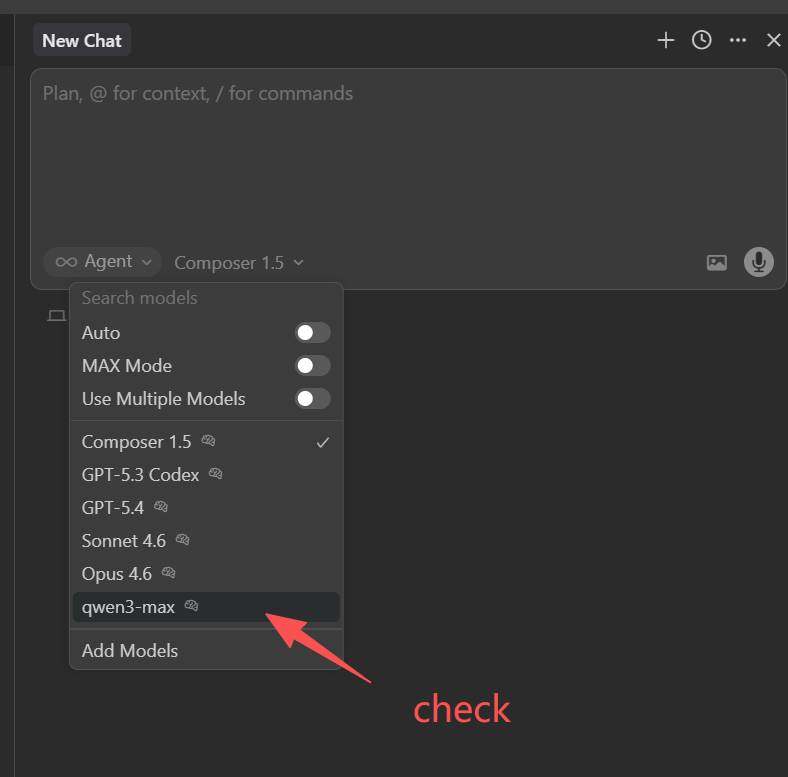Click the laptop icon below the Agent button
The height and width of the screenshot is (777, 788).
[57, 316]
